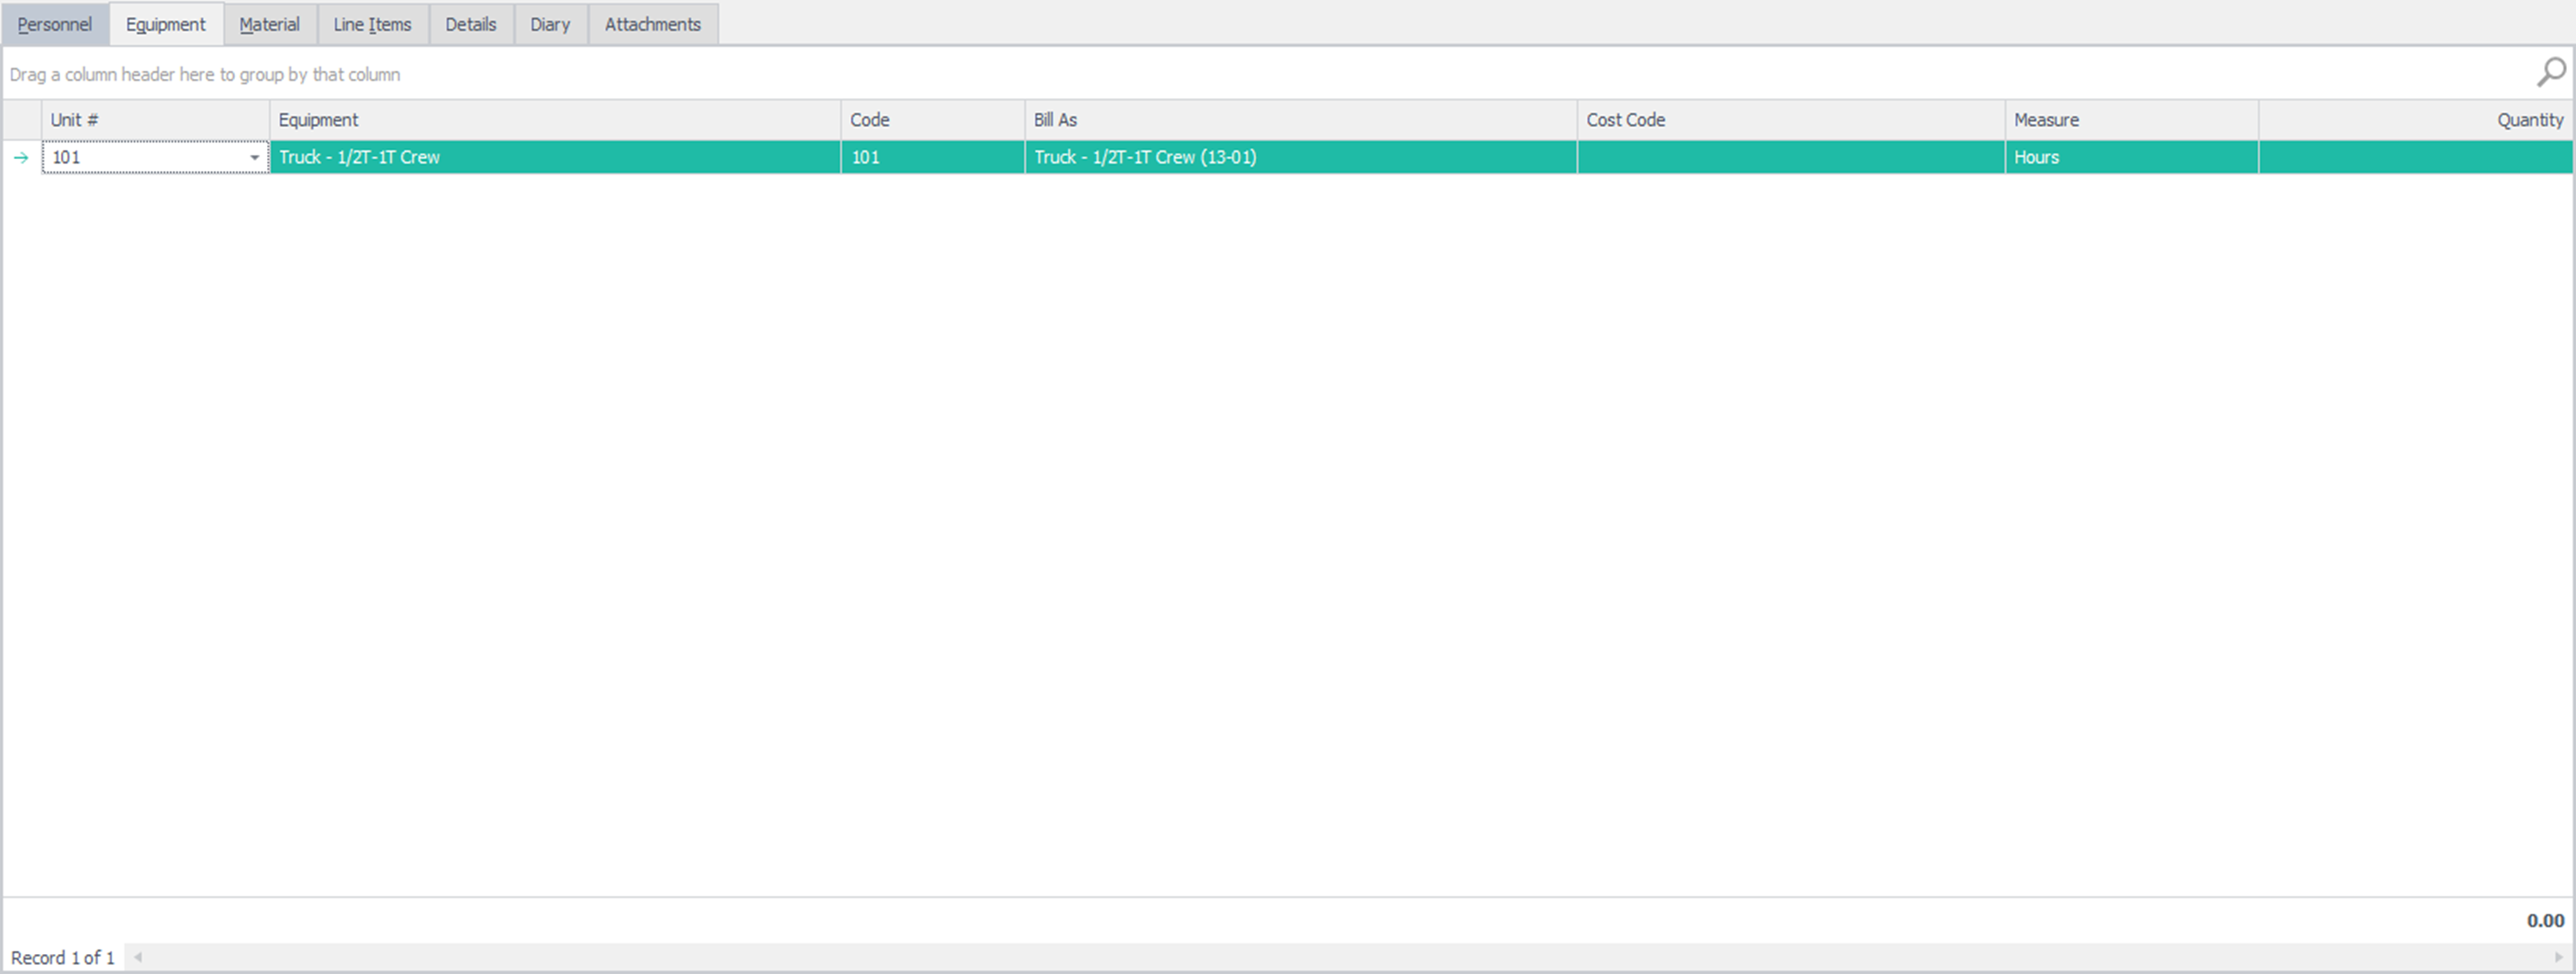This screenshot has height=974, width=2576.
Task: Sort by the Bill As column header
Action: [x=1301, y=120]
